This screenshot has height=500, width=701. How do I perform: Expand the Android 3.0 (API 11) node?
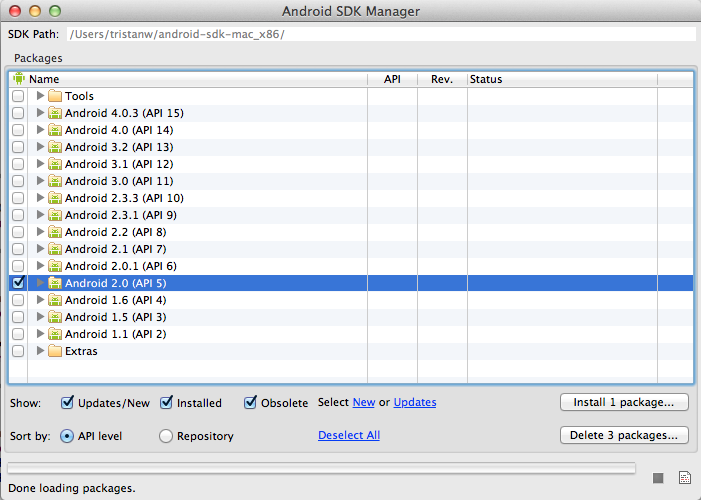[x=40, y=181]
